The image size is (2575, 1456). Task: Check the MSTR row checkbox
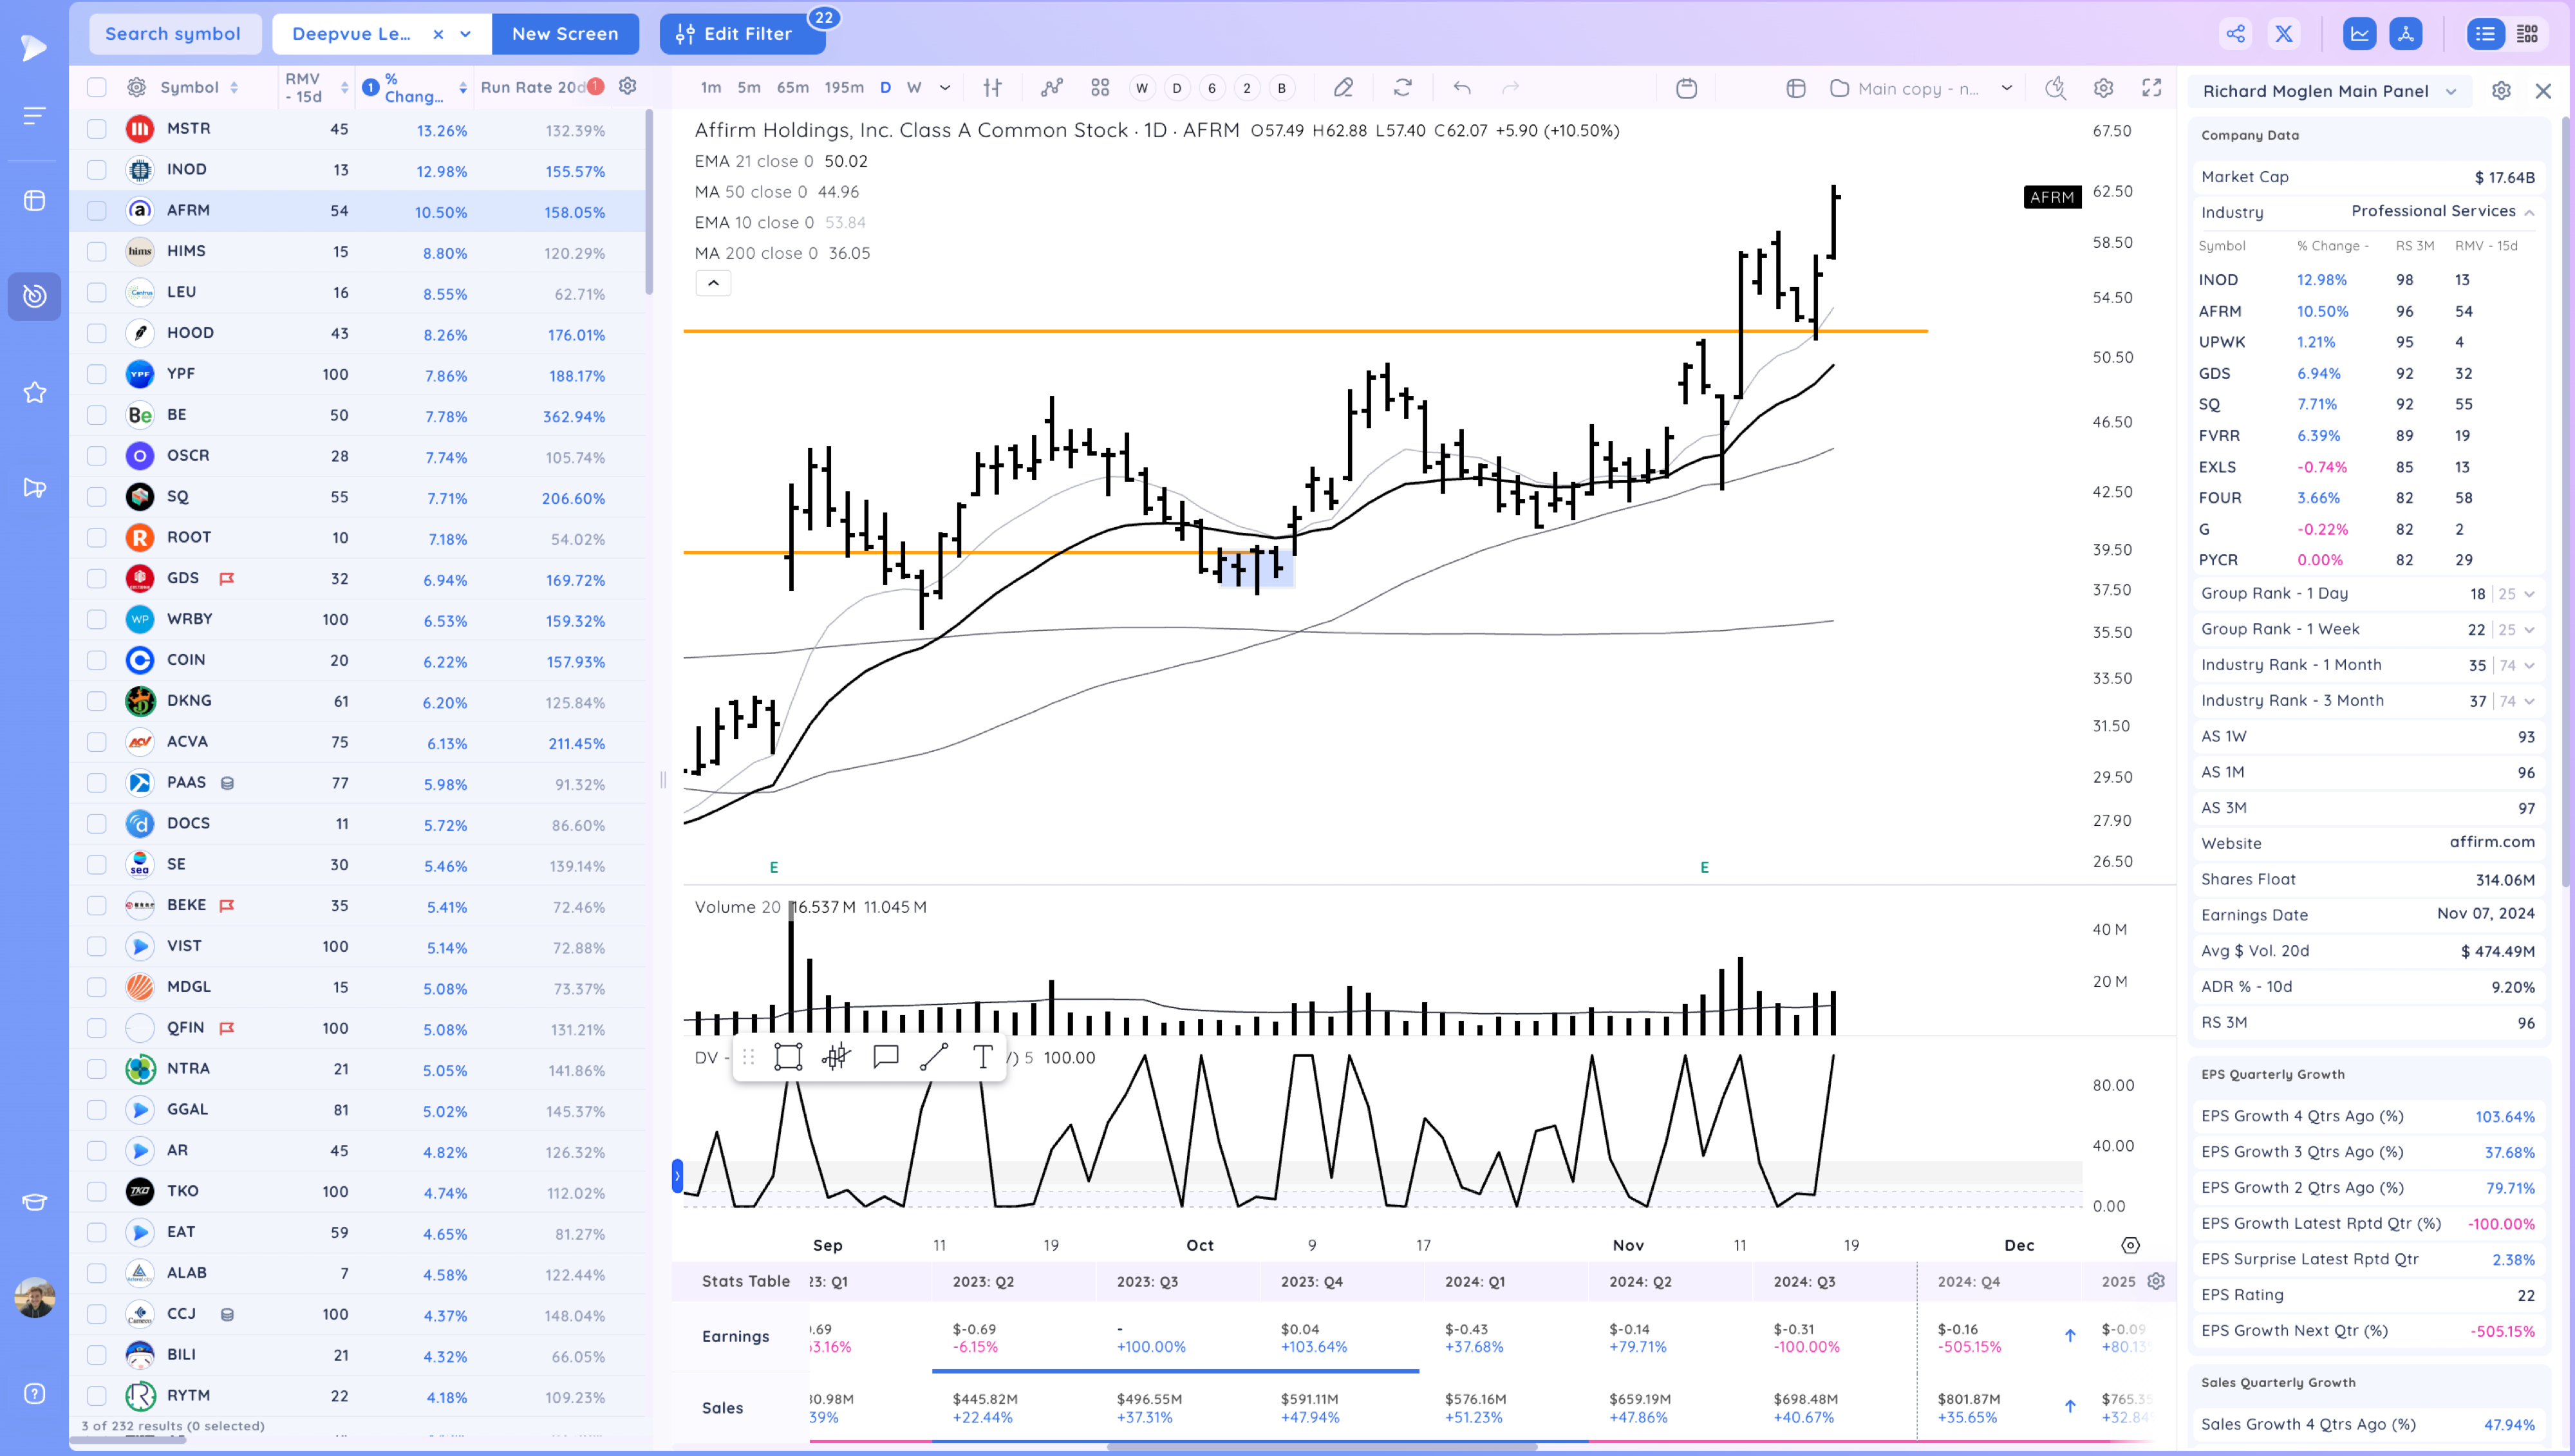(x=96, y=129)
